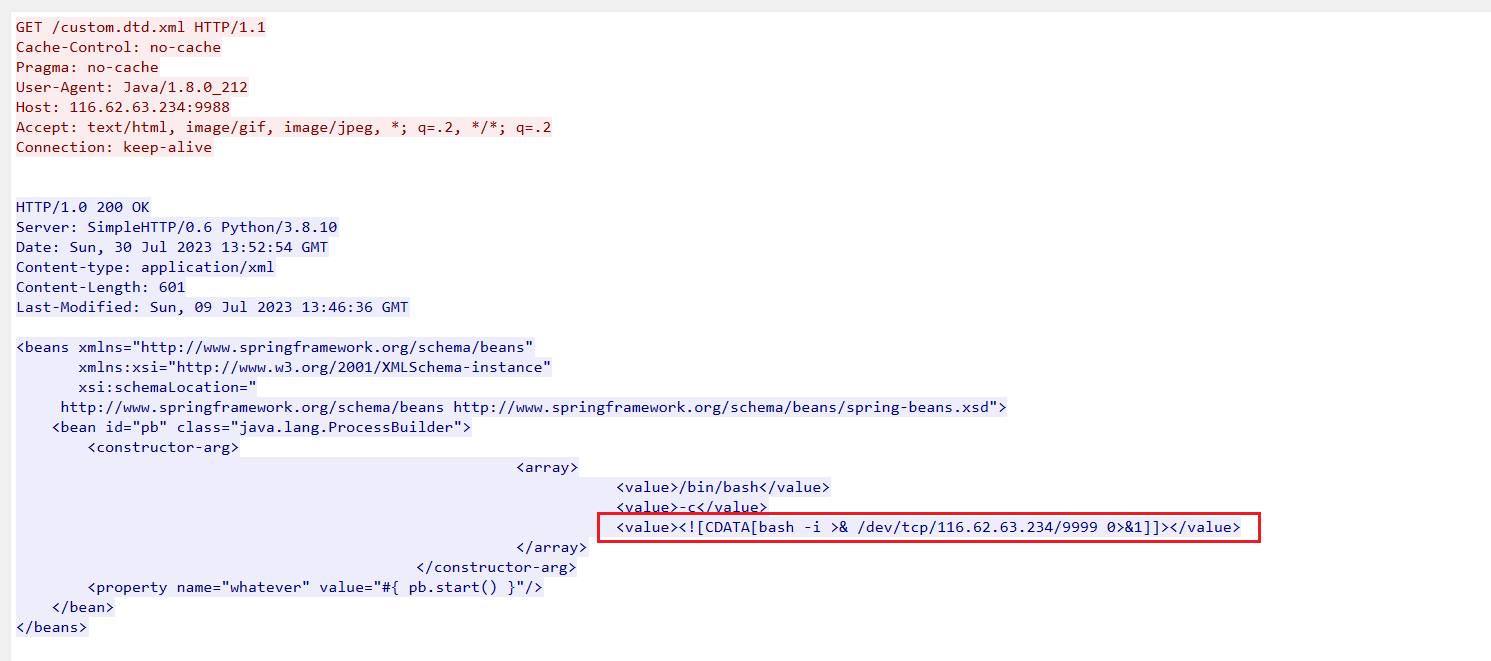Click the 'GET /custom.dtd.xml HTTP/1.1' request line

tap(141, 27)
